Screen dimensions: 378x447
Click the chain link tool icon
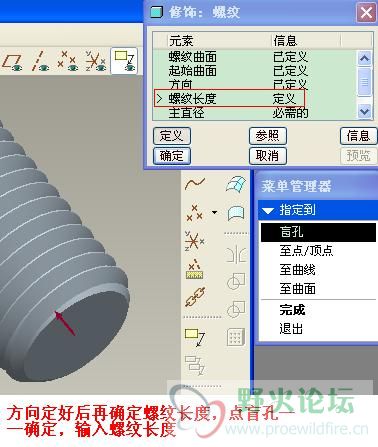tap(195, 297)
